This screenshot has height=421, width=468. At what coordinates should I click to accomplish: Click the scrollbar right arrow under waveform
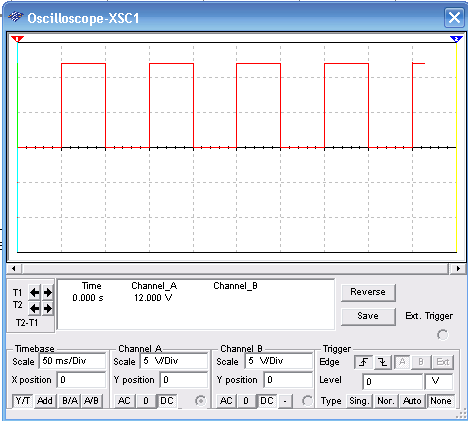point(458,269)
